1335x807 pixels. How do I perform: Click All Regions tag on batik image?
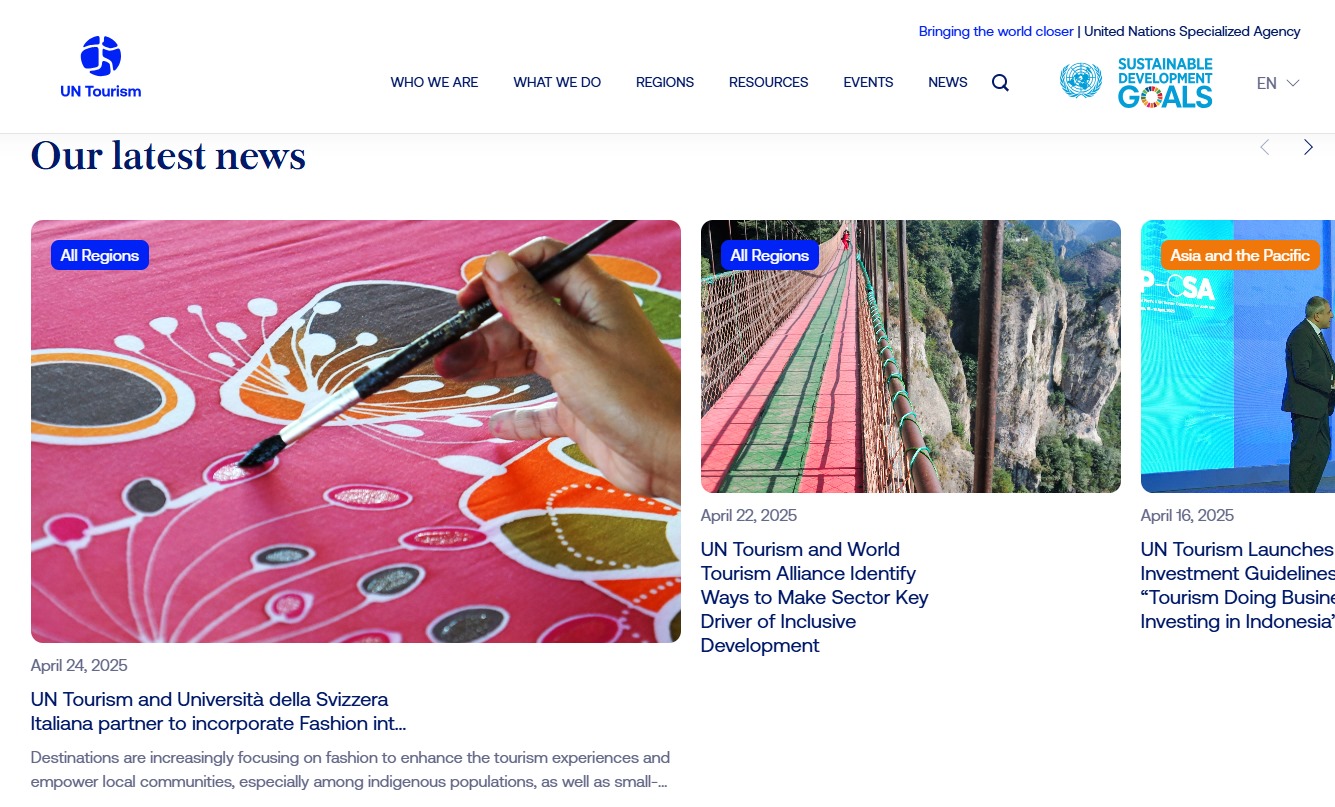coord(100,255)
